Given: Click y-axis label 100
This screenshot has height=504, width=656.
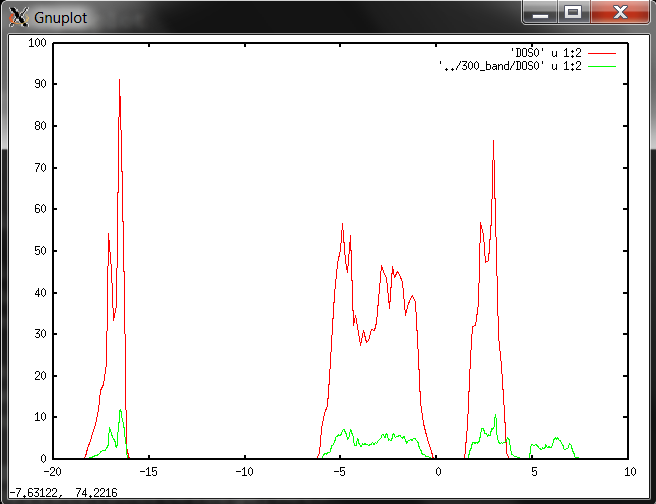Looking at the screenshot, I should tap(37, 43).
